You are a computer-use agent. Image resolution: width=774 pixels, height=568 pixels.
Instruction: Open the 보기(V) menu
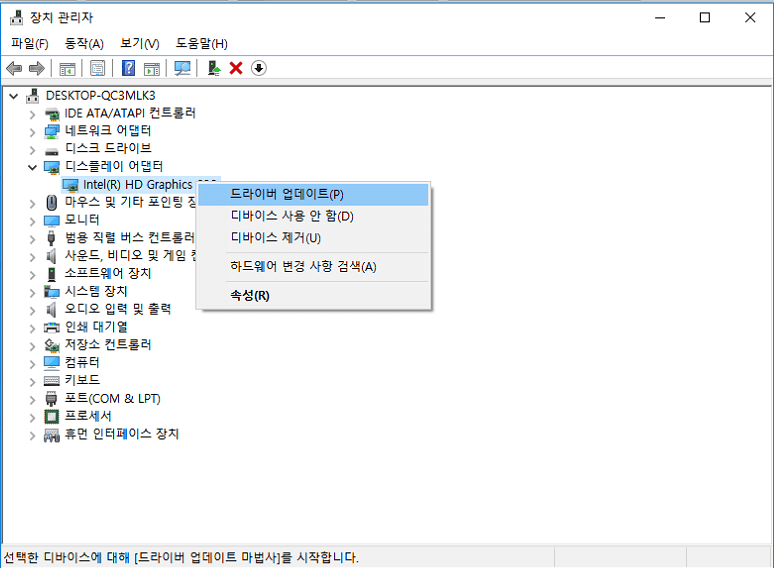point(140,43)
